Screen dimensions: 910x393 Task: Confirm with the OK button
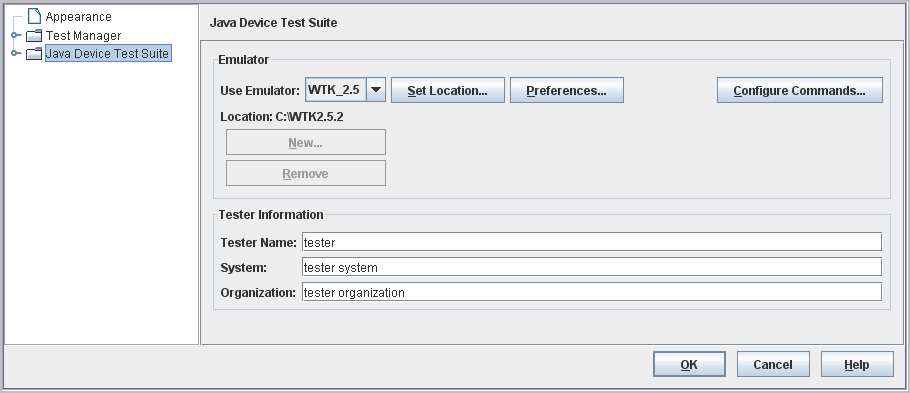pyautogui.click(x=689, y=364)
